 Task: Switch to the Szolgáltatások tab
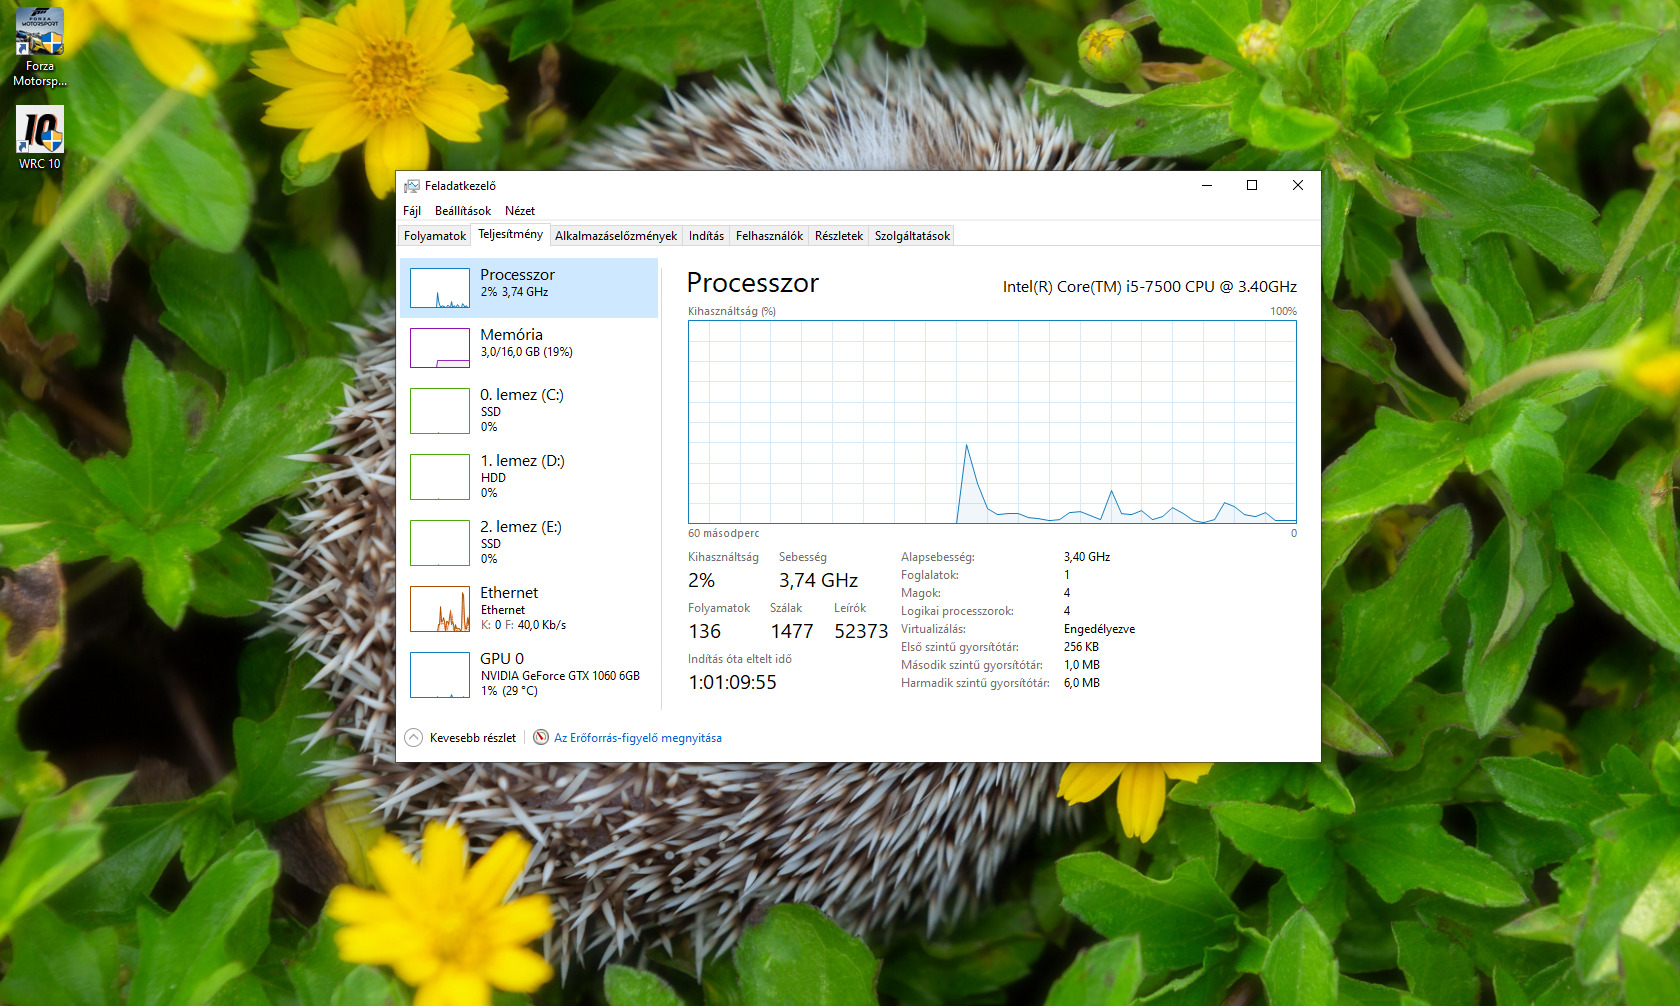pyautogui.click(x=912, y=236)
